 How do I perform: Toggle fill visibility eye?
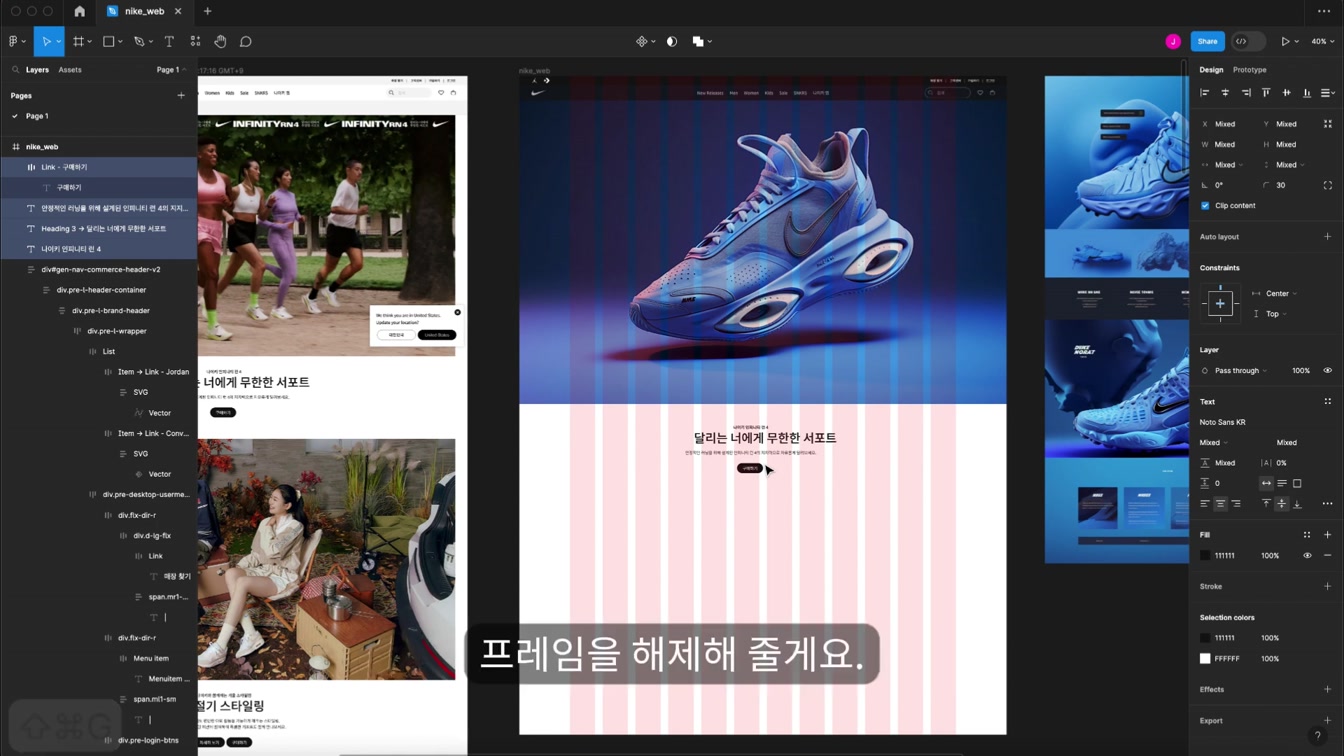click(1307, 556)
